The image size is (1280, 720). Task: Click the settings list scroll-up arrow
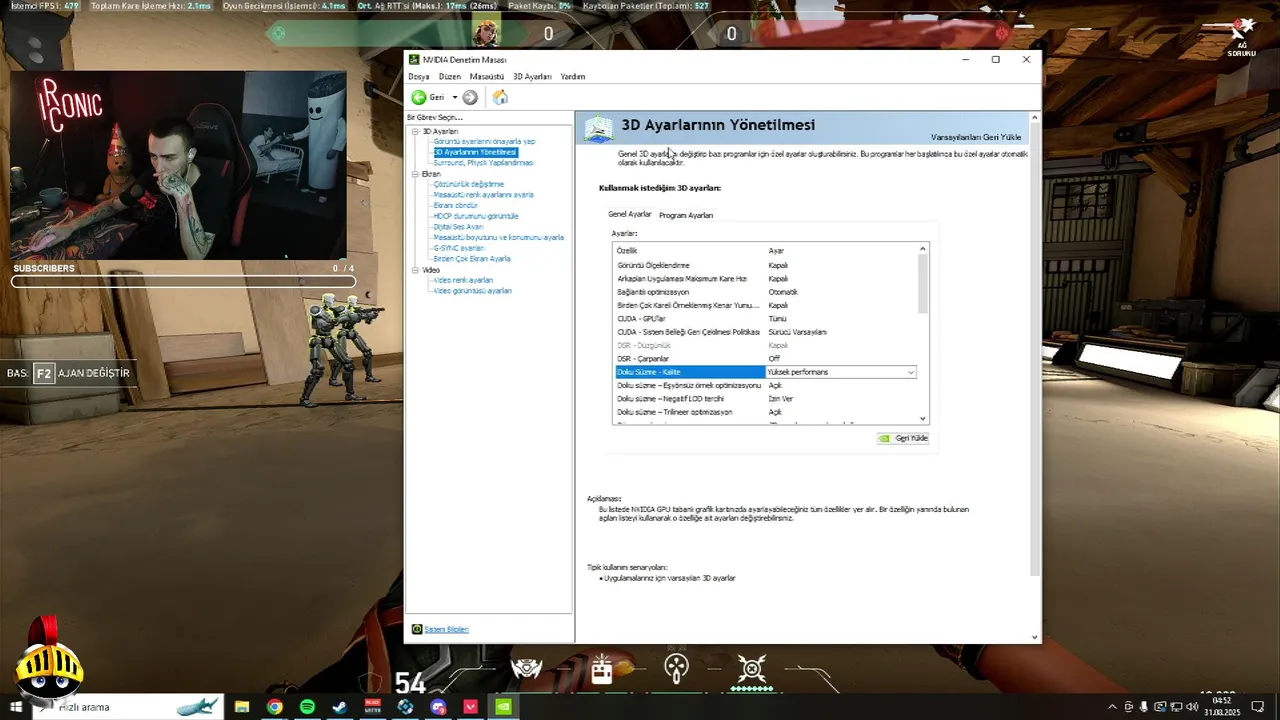click(923, 249)
